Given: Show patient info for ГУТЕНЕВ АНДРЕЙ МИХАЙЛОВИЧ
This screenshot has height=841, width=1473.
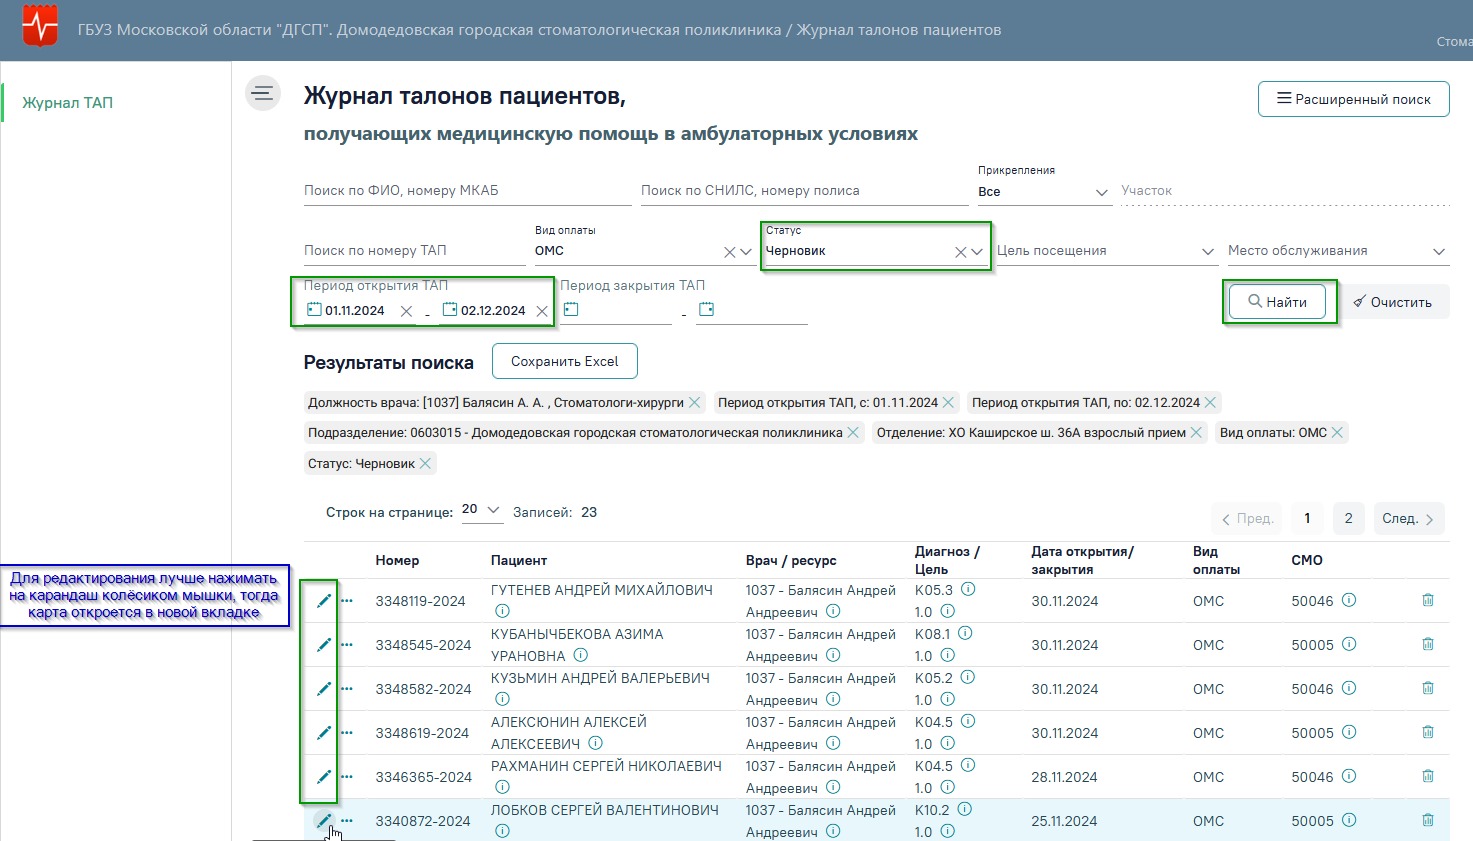Looking at the screenshot, I should click(502, 611).
